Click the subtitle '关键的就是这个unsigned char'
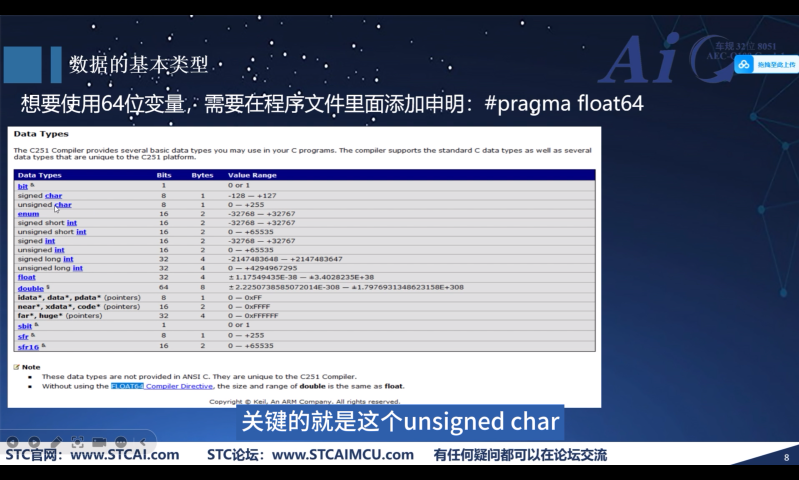799x480 pixels. click(400, 422)
